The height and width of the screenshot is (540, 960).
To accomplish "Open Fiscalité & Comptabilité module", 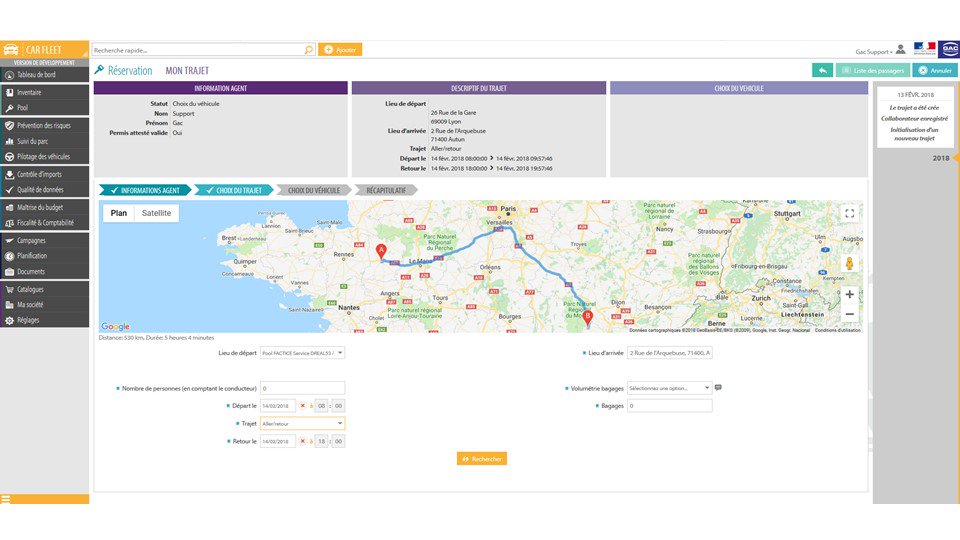I will (44, 223).
